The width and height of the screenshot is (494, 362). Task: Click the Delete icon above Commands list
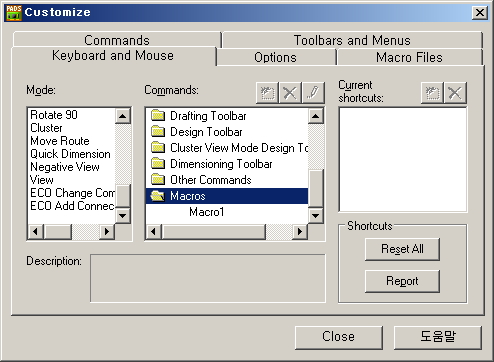(x=290, y=93)
